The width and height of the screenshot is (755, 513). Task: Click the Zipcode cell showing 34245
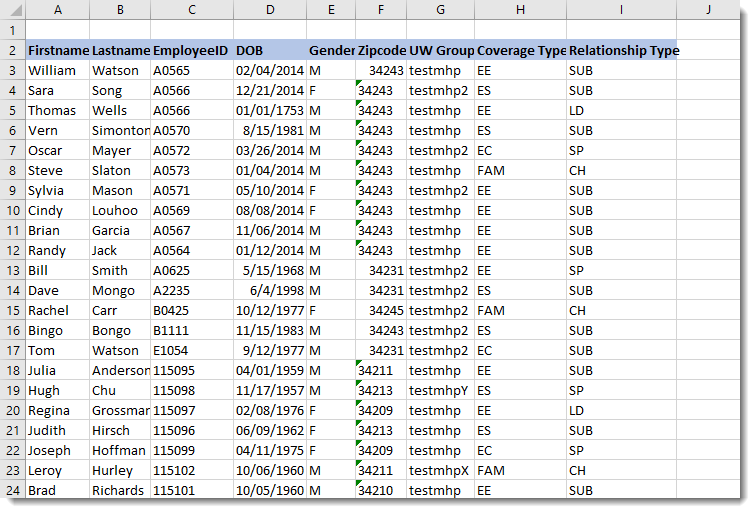coord(380,310)
